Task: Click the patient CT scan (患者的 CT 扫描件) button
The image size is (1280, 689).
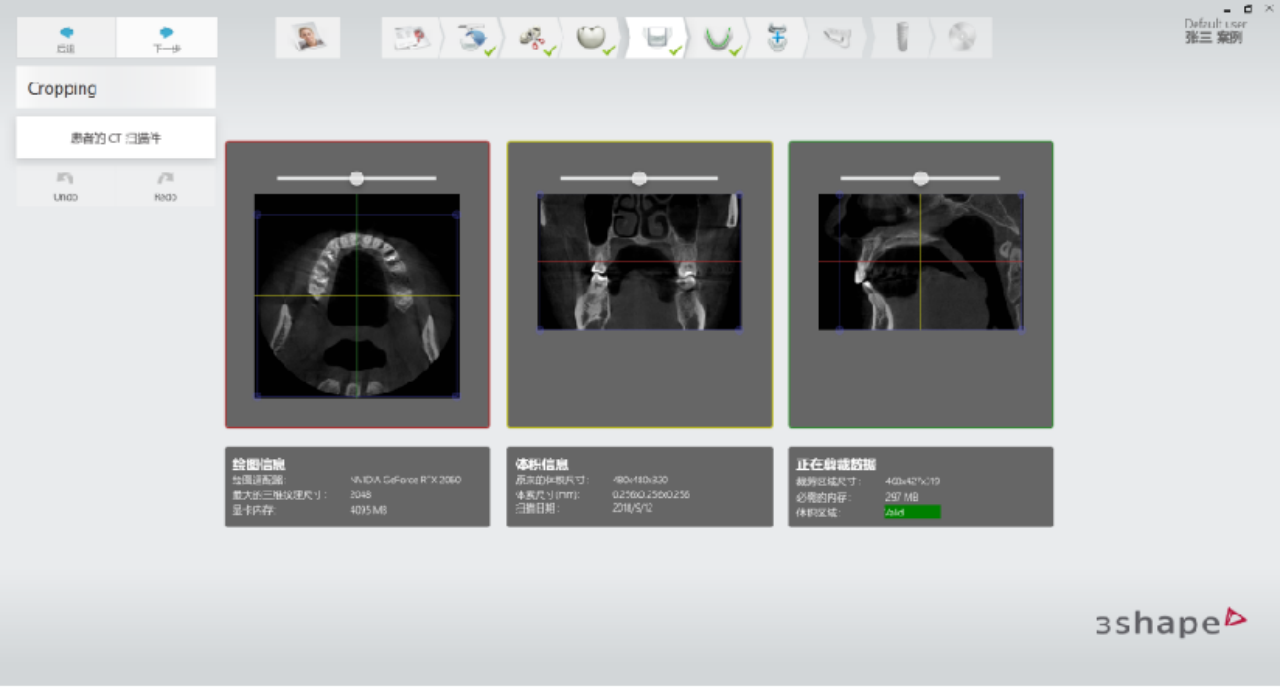Action: pyautogui.click(x=116, y=138)
